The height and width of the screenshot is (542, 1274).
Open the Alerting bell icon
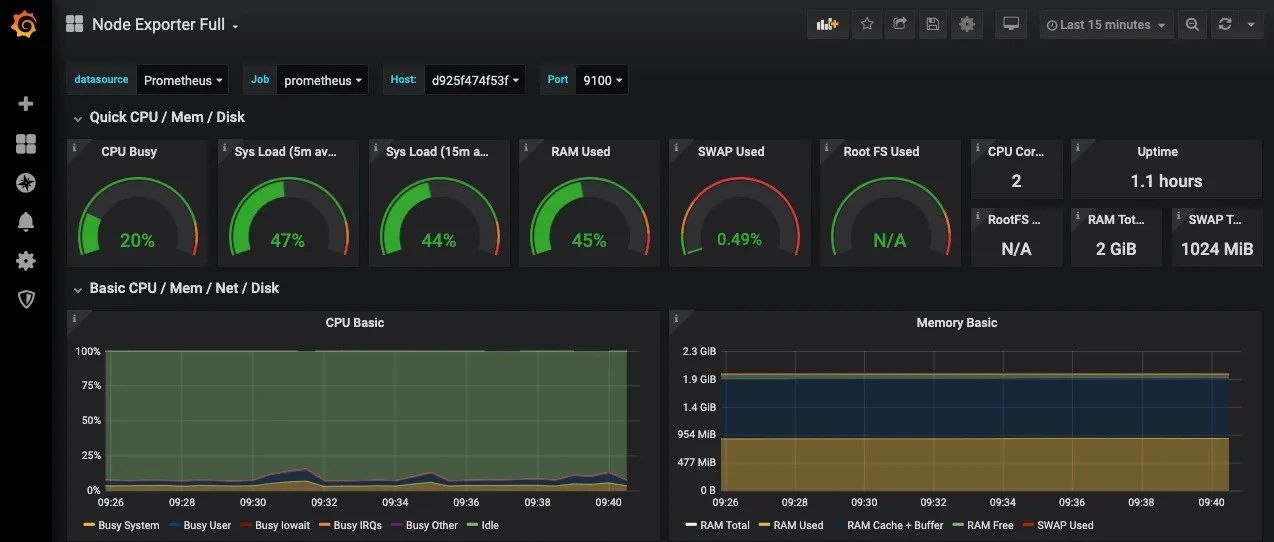[26, 222]
